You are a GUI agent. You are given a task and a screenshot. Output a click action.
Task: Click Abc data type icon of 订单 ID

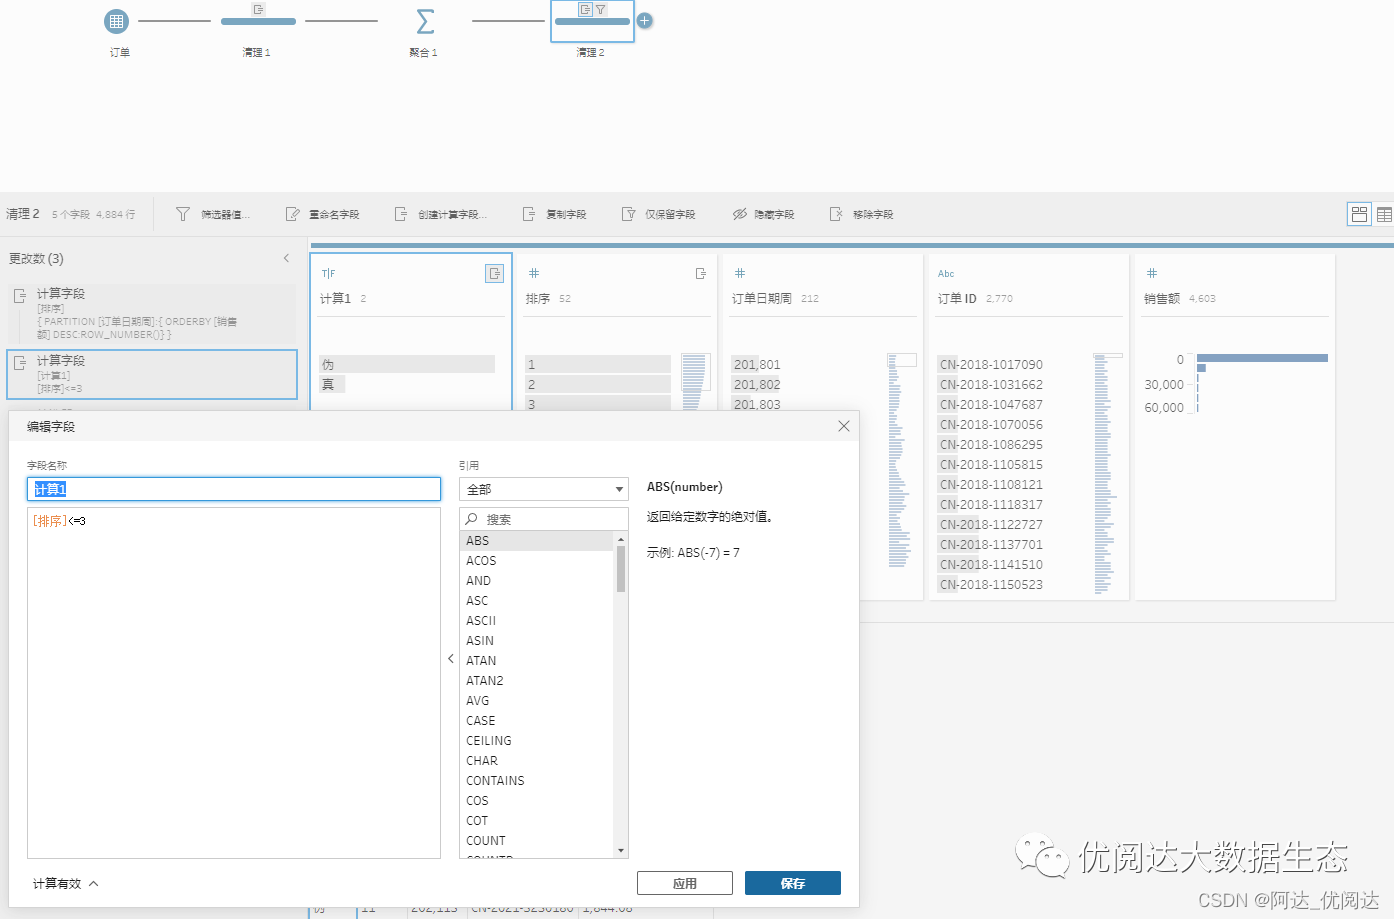(946, 273)
